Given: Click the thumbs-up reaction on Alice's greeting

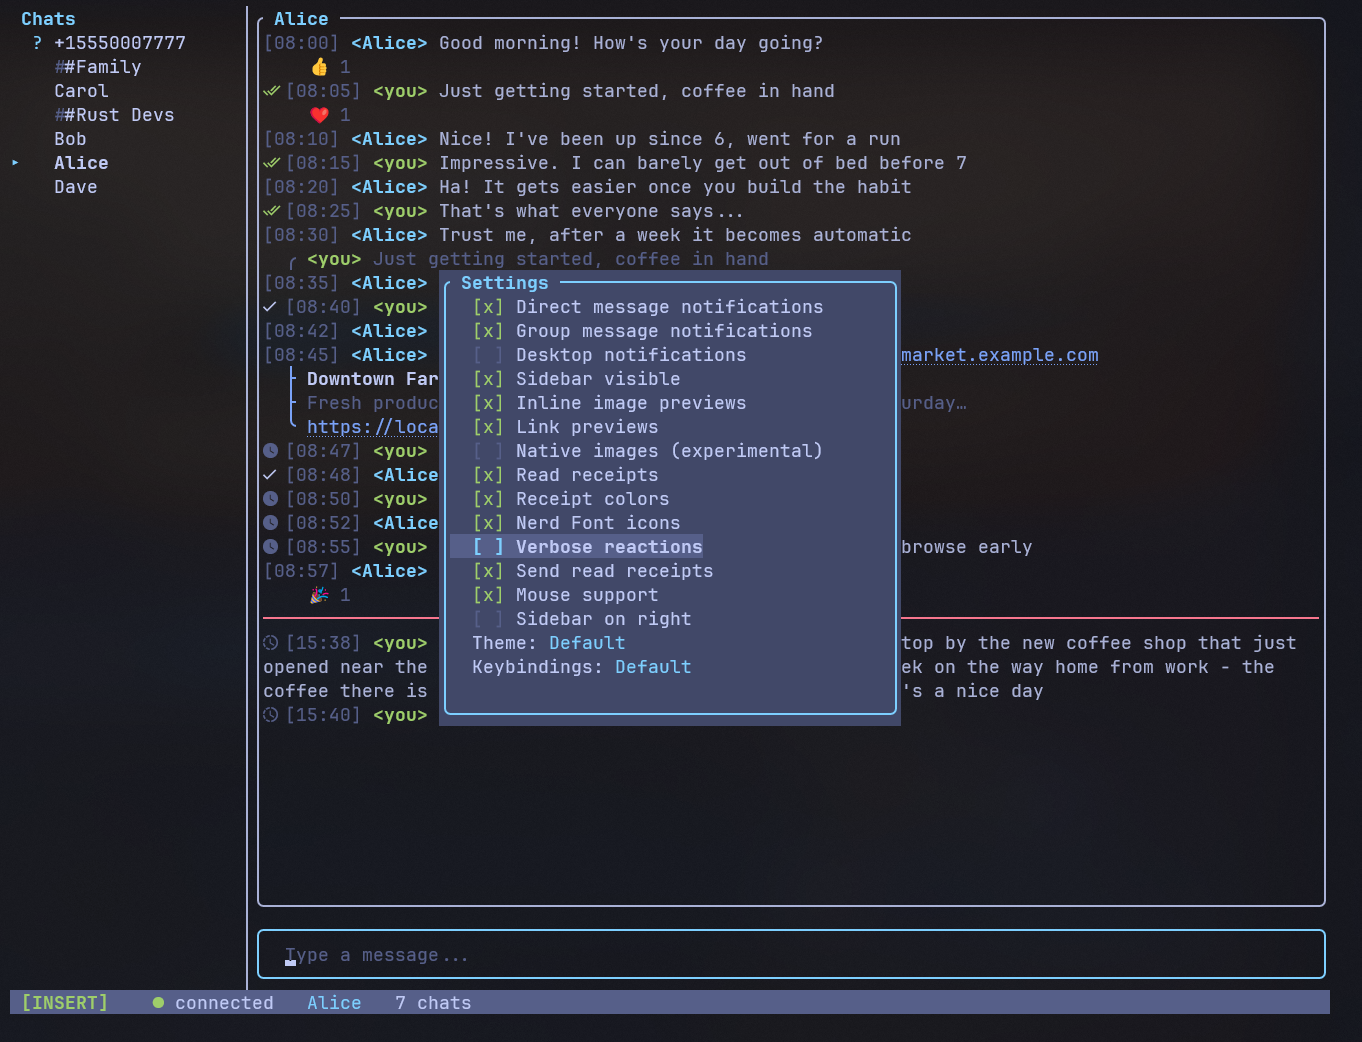Looking at the screenshot, I should pos(319,67).
